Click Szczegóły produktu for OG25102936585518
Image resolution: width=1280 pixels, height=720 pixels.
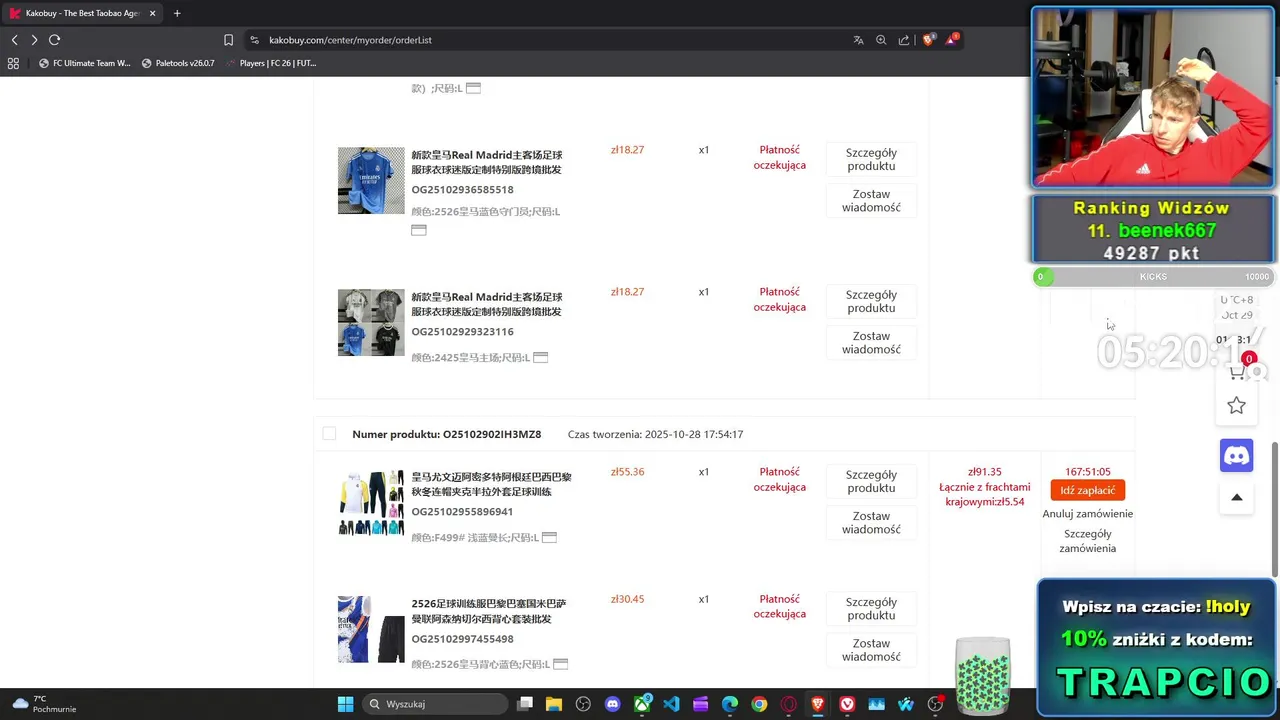871,159
